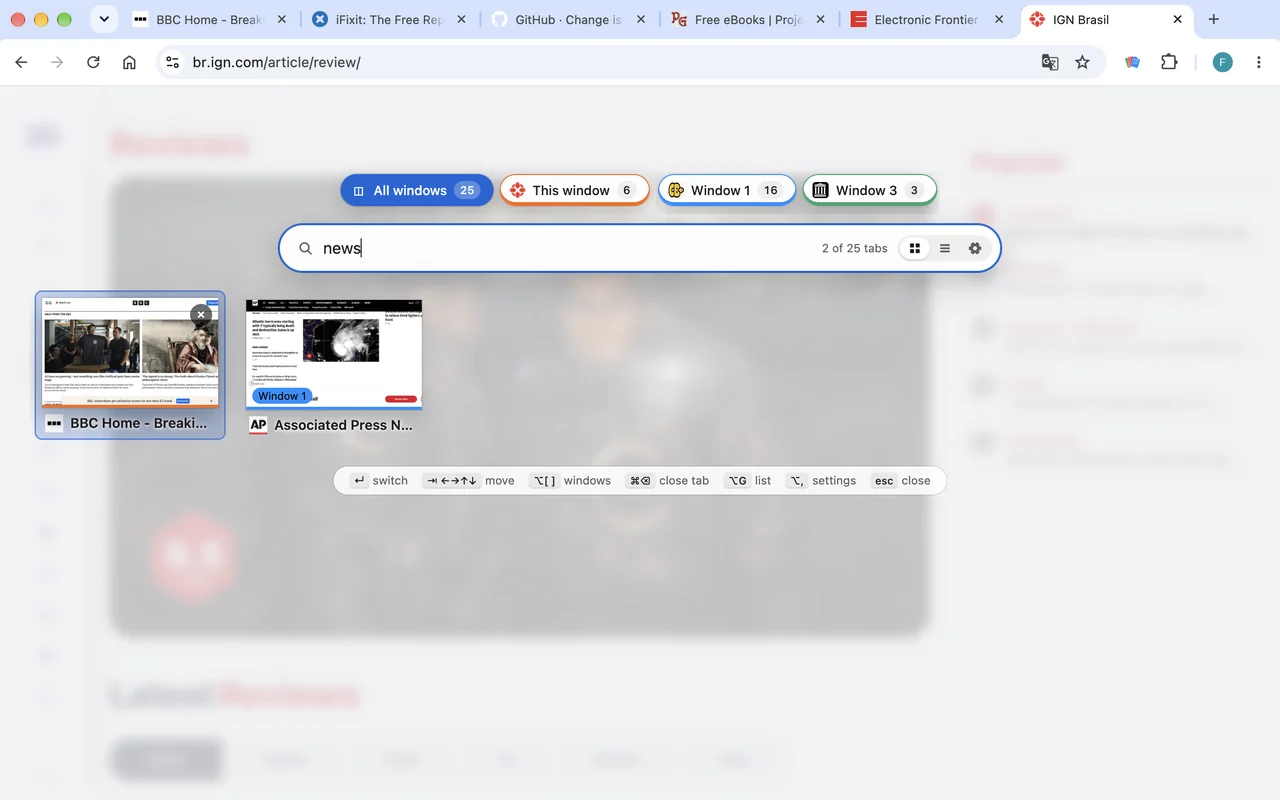1280x800 pixels.
Task: Close the GitHub browser tab
Action: pos(641,19)
